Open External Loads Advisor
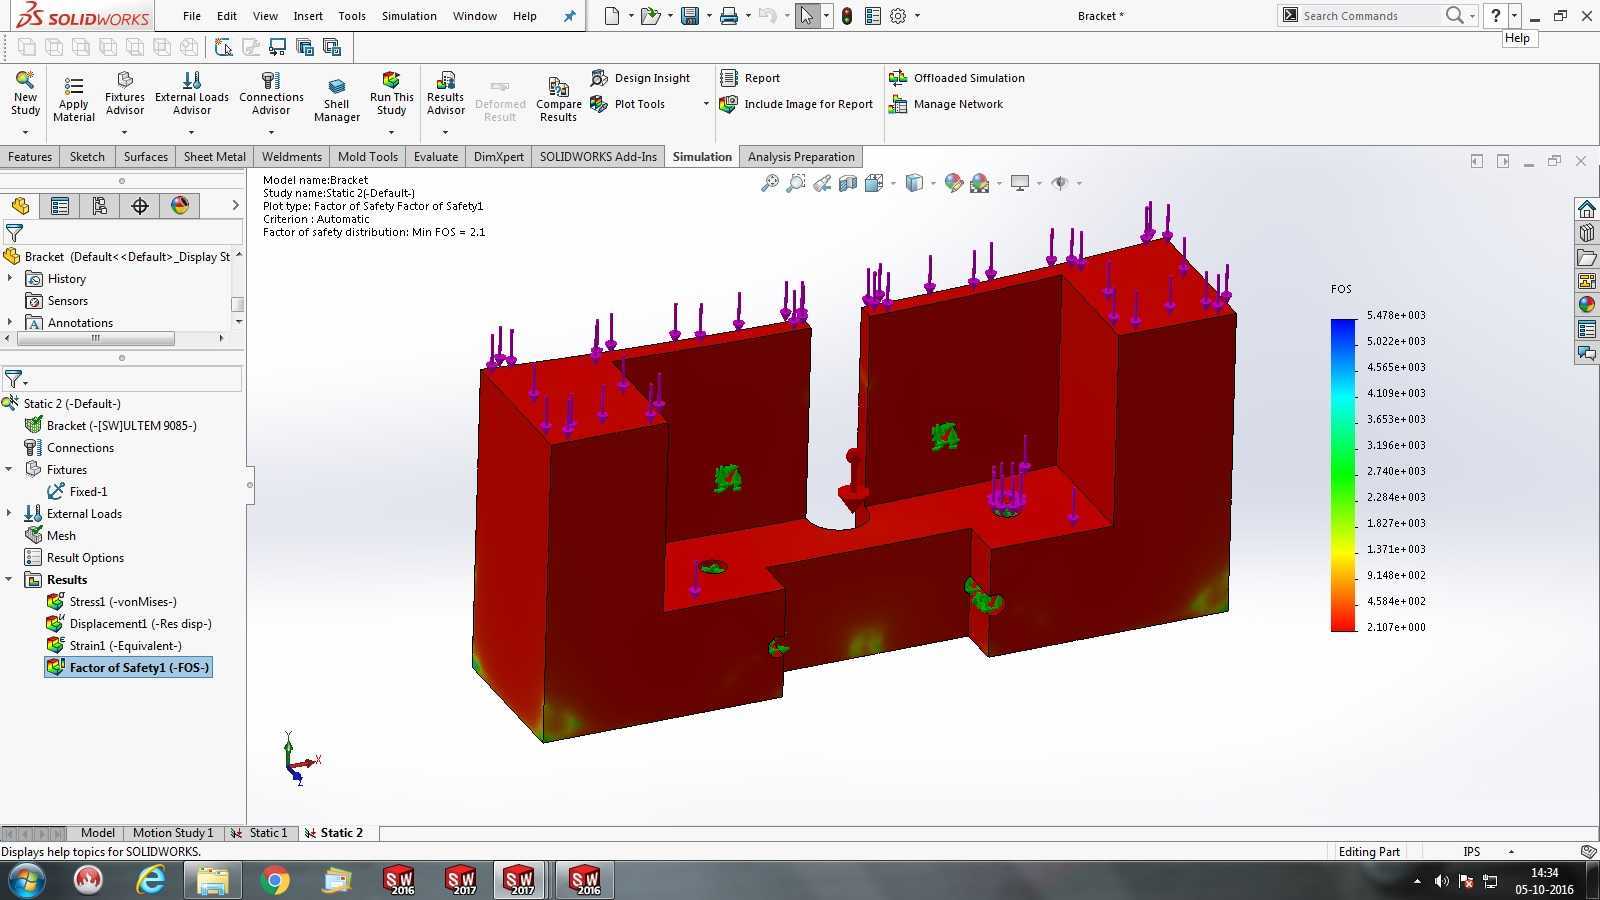This screenshot has height=900, width=1600. pyautogui.click(x=192, y=94)
